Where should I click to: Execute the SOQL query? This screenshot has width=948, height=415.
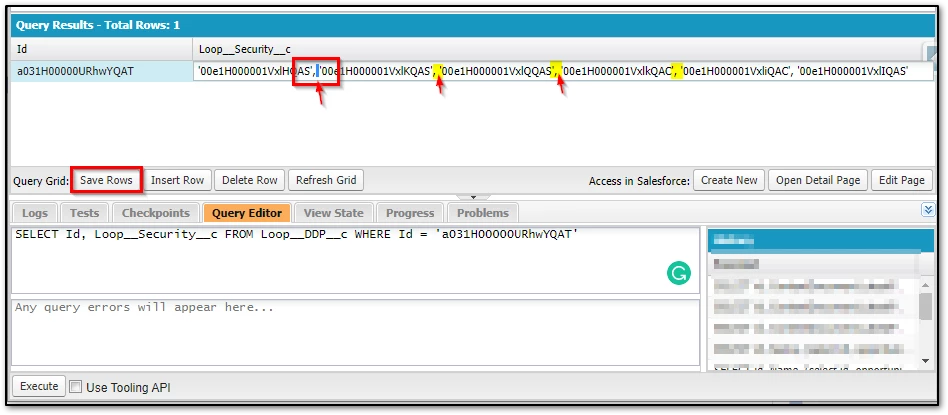tap(39, 387)
